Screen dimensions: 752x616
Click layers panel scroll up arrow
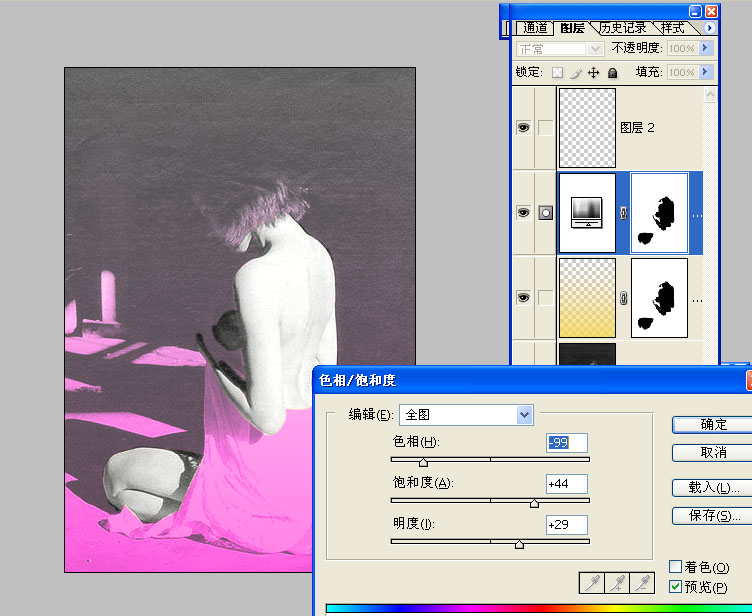pos(710,95)
